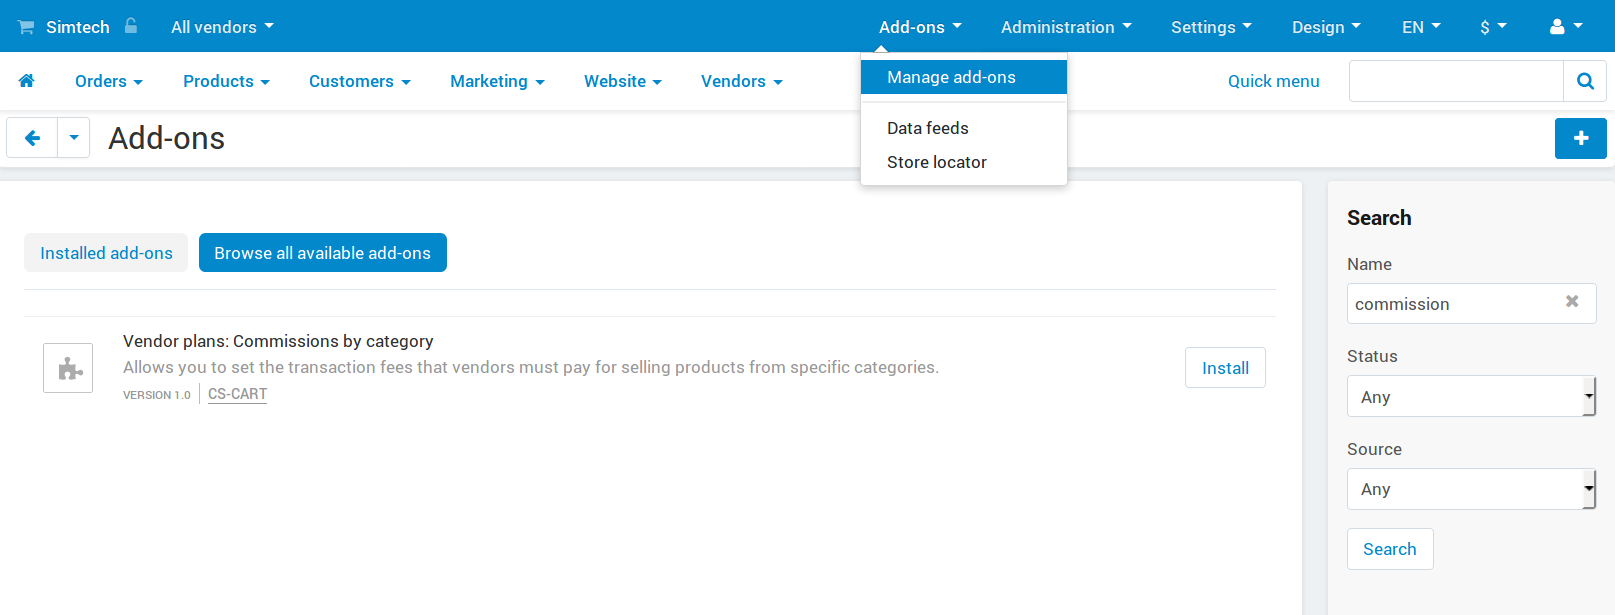Screen dimensions: 1615x615
Task: Go to dashboard via home icon
Action: click(27, 81)
